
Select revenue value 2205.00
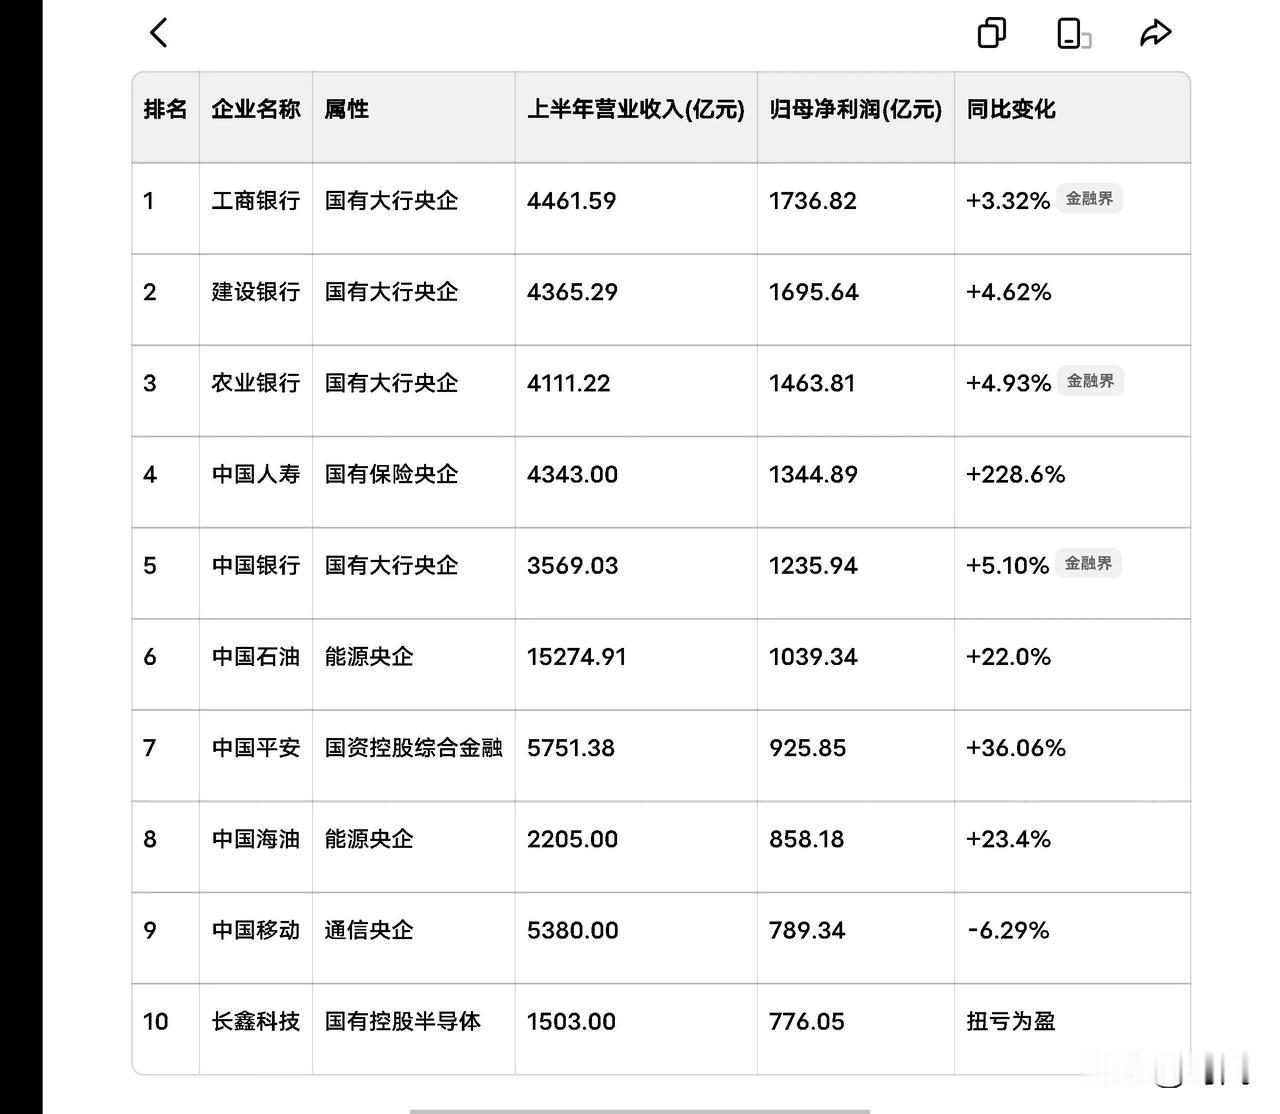point(573,839)
